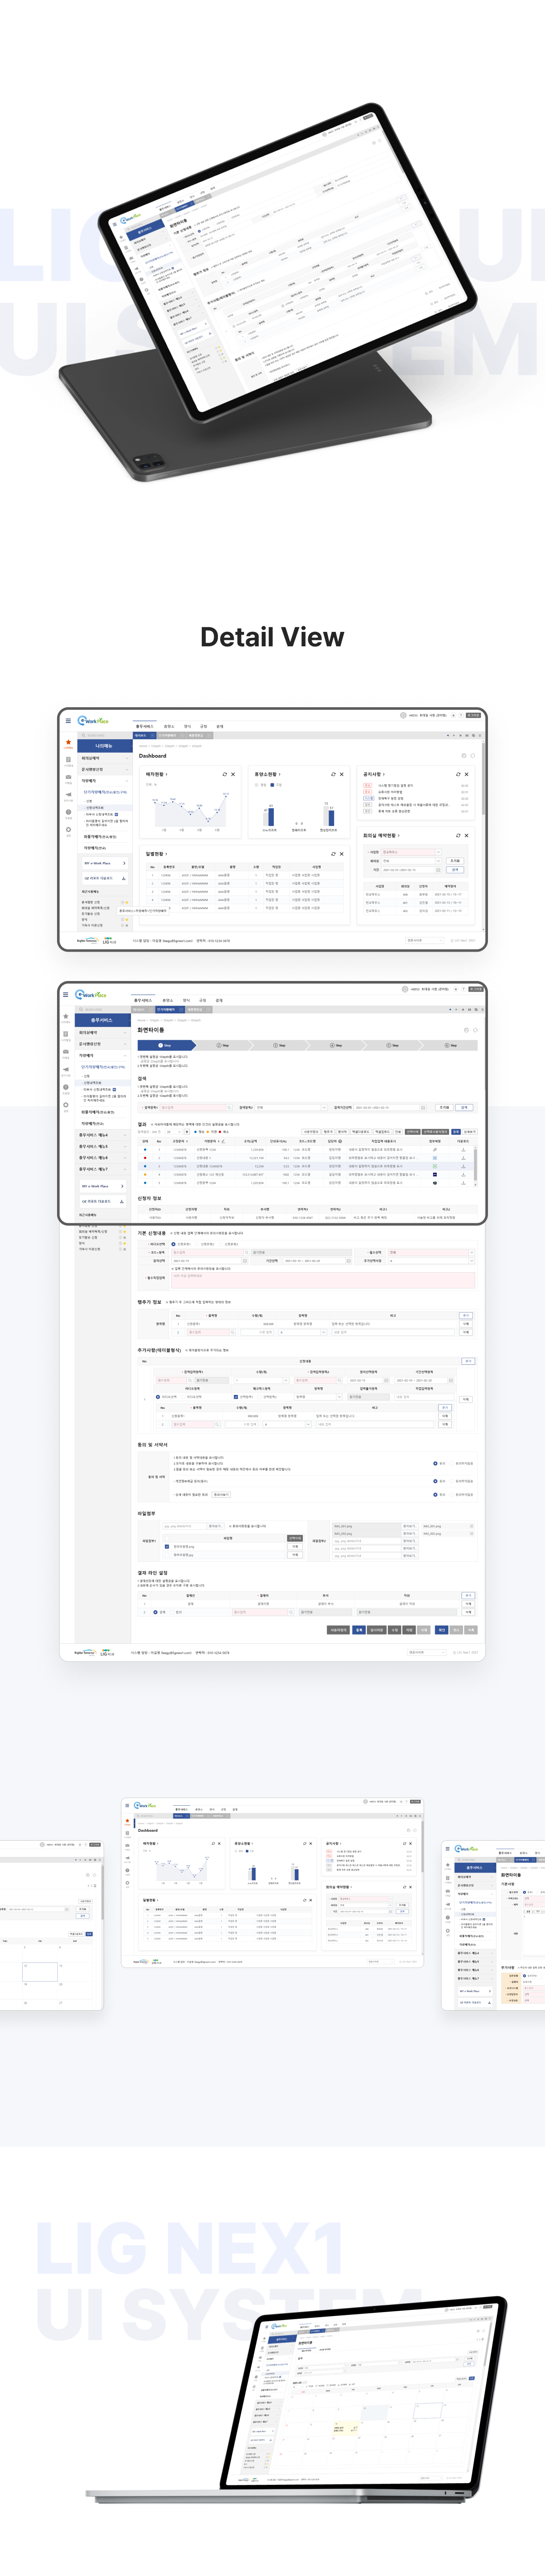Image resolution: width=545 pixels, height=2576 pixels.
Task: Click star favorites icon in large dashboard rail
Action: [x=69, y=742]
